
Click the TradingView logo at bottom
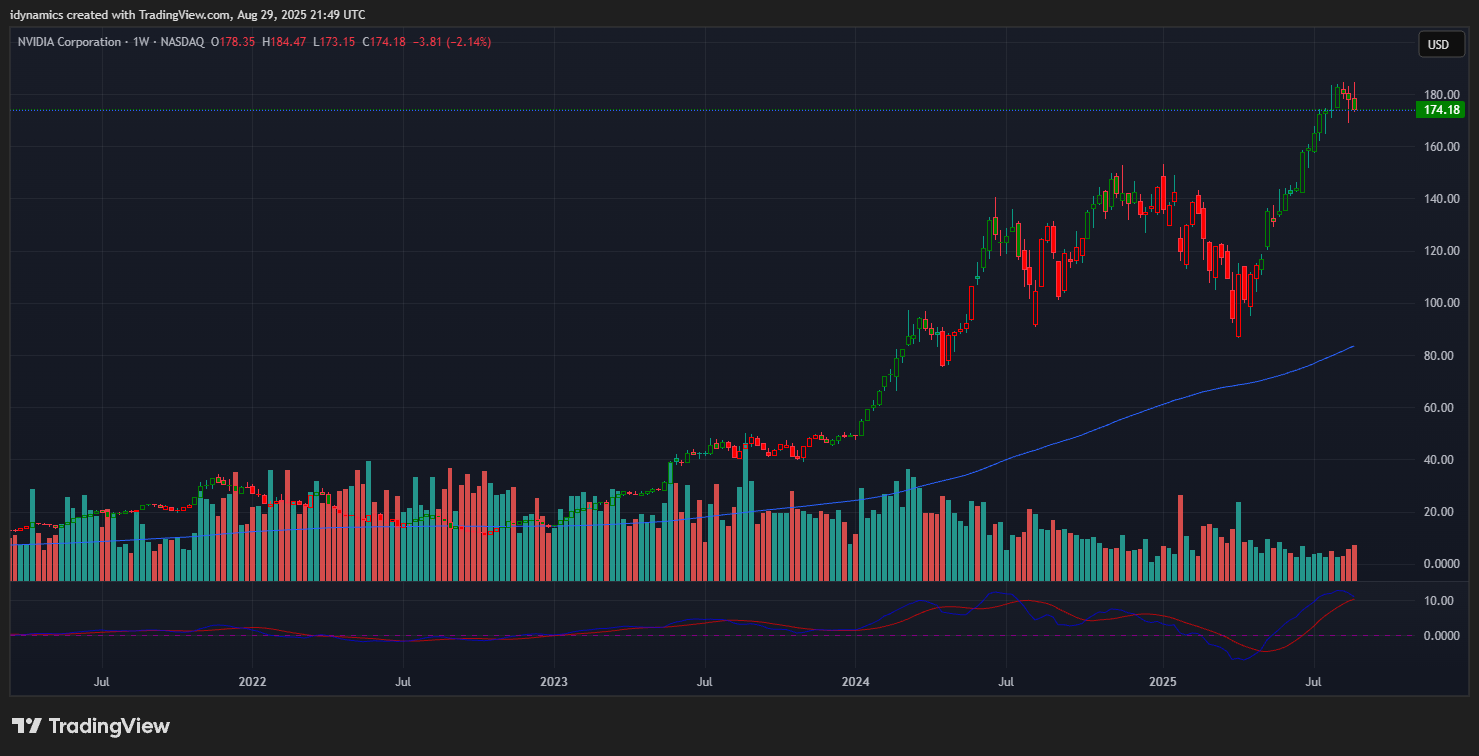[91, 726]
